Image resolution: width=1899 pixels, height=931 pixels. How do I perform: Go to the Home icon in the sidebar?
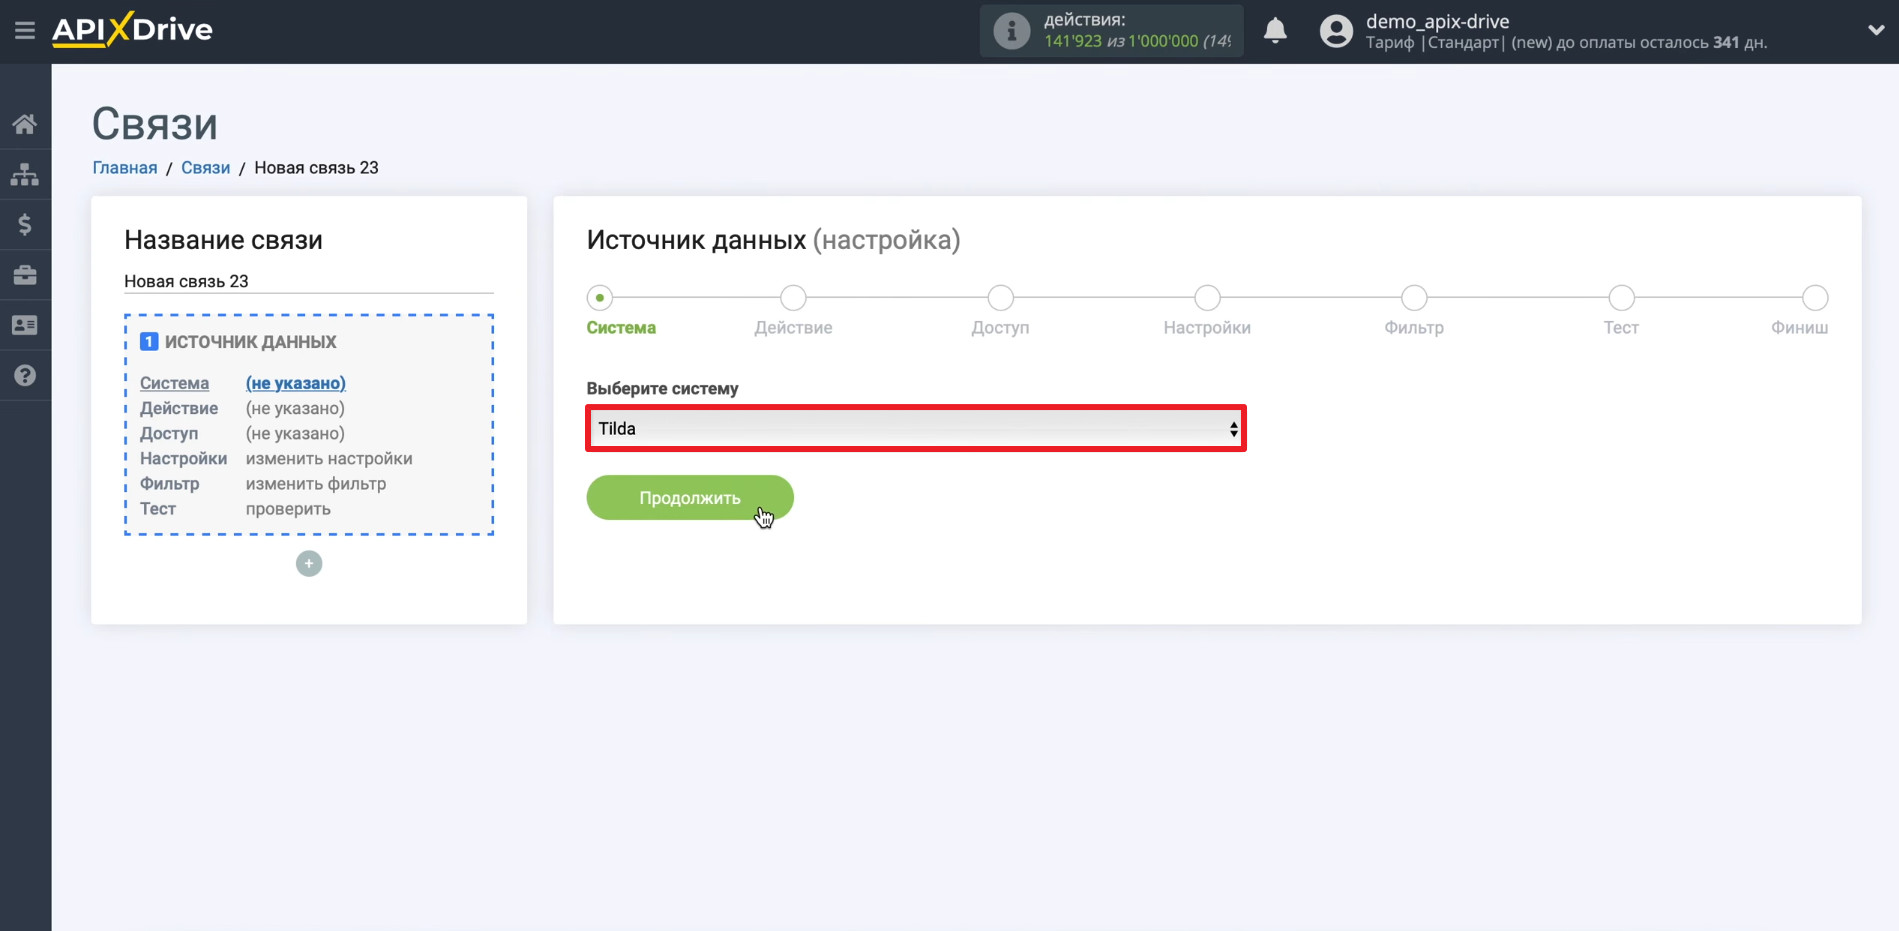pos(25,124)
